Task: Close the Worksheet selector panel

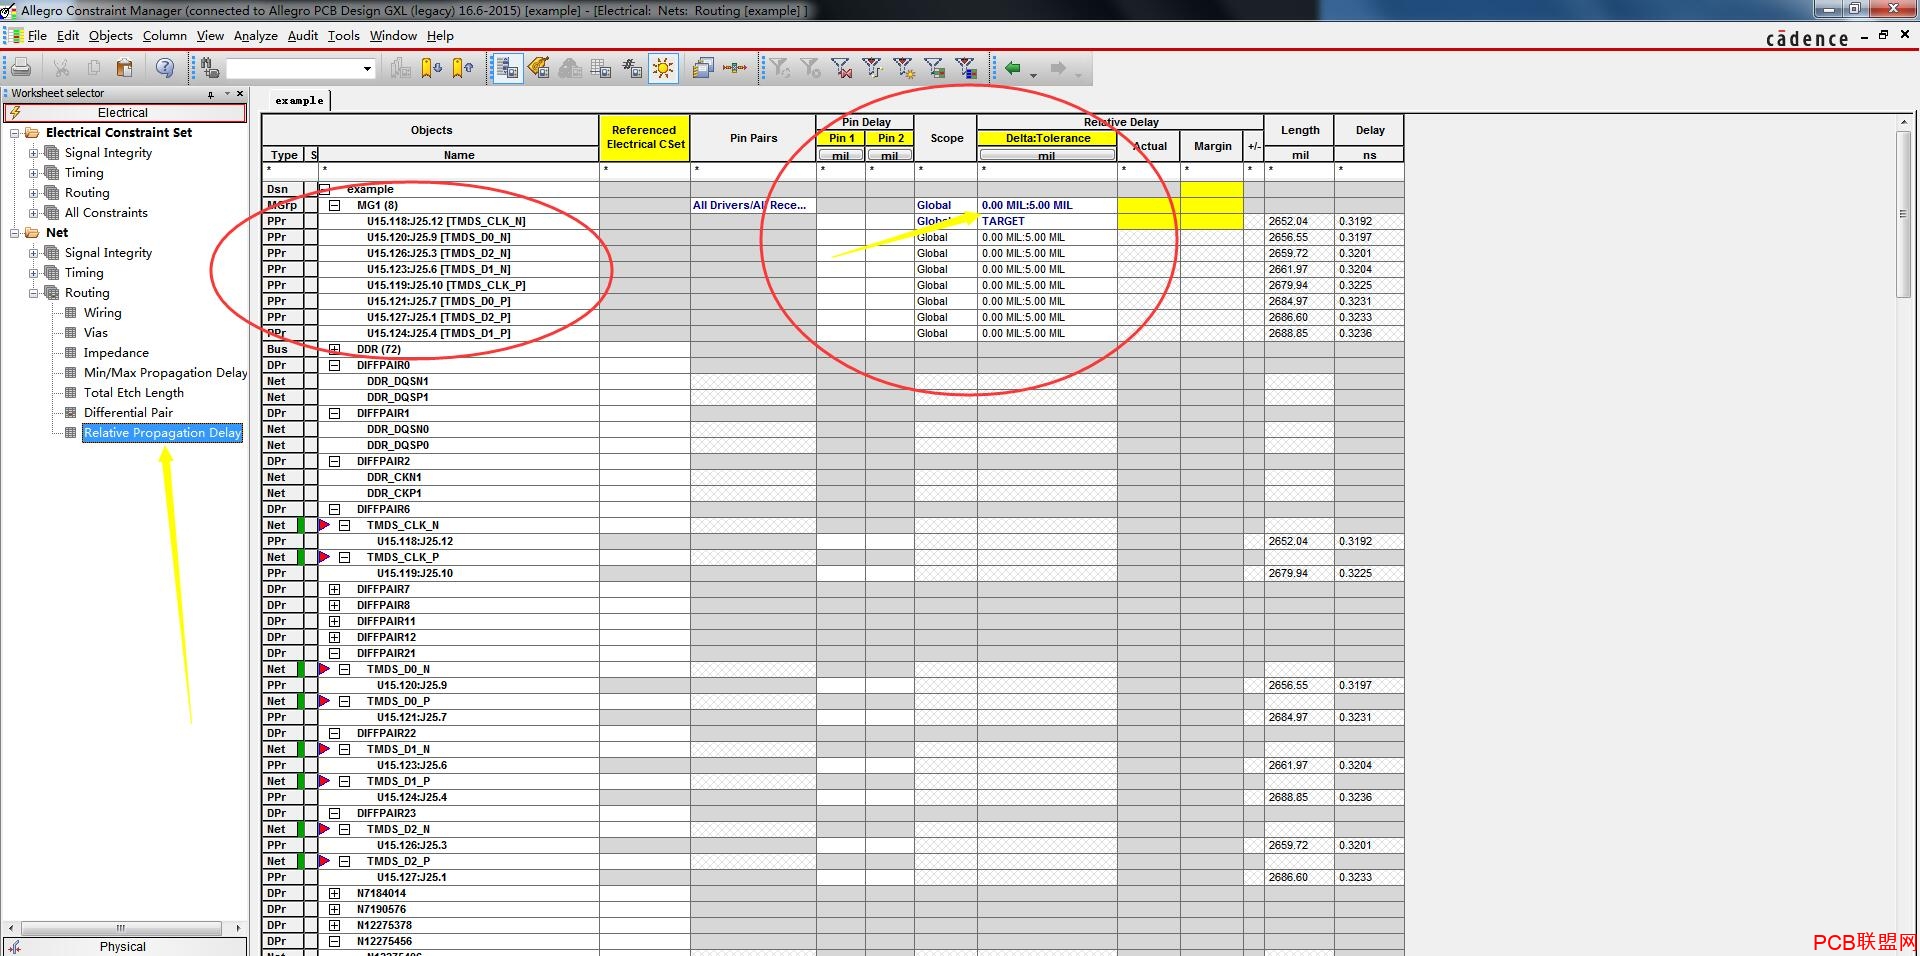Action: click(240, 94)
